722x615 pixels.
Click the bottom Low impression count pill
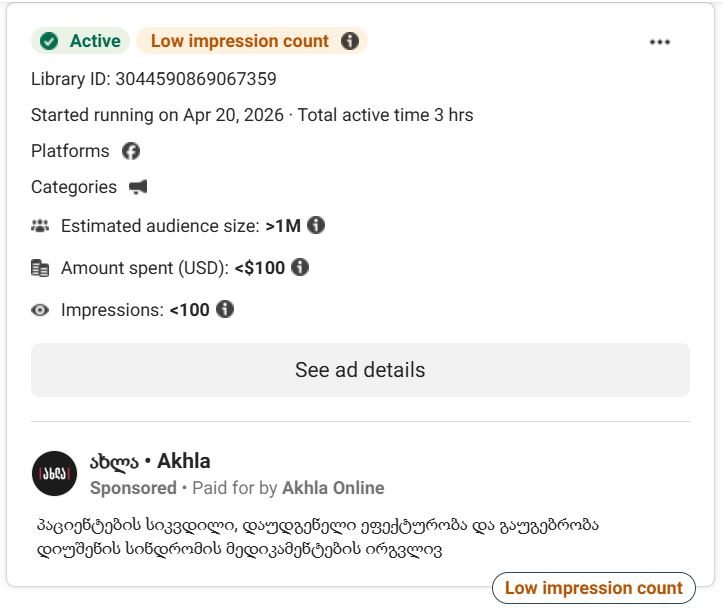coord(593,588)
